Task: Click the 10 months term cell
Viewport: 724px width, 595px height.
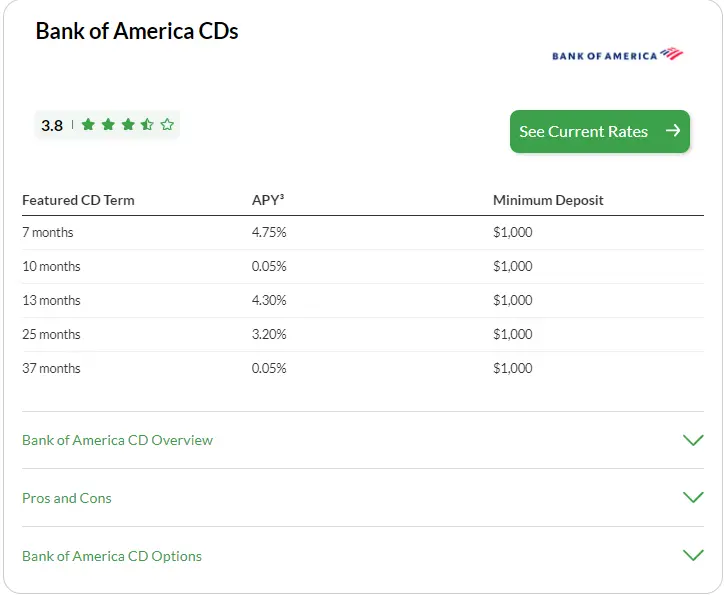Action: click(51, 266)
